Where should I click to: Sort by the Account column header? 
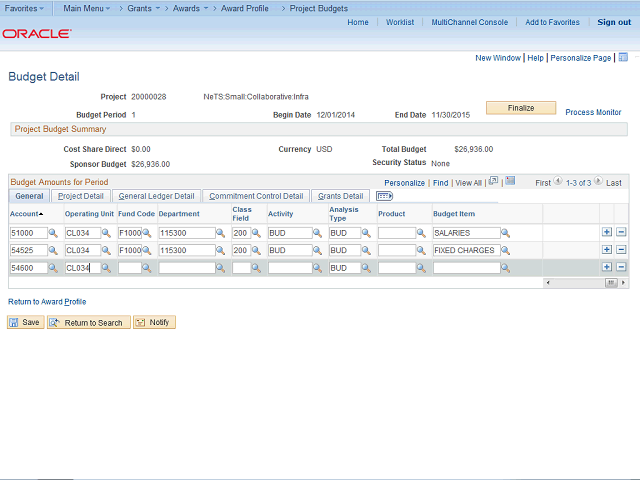pos(26,213)
